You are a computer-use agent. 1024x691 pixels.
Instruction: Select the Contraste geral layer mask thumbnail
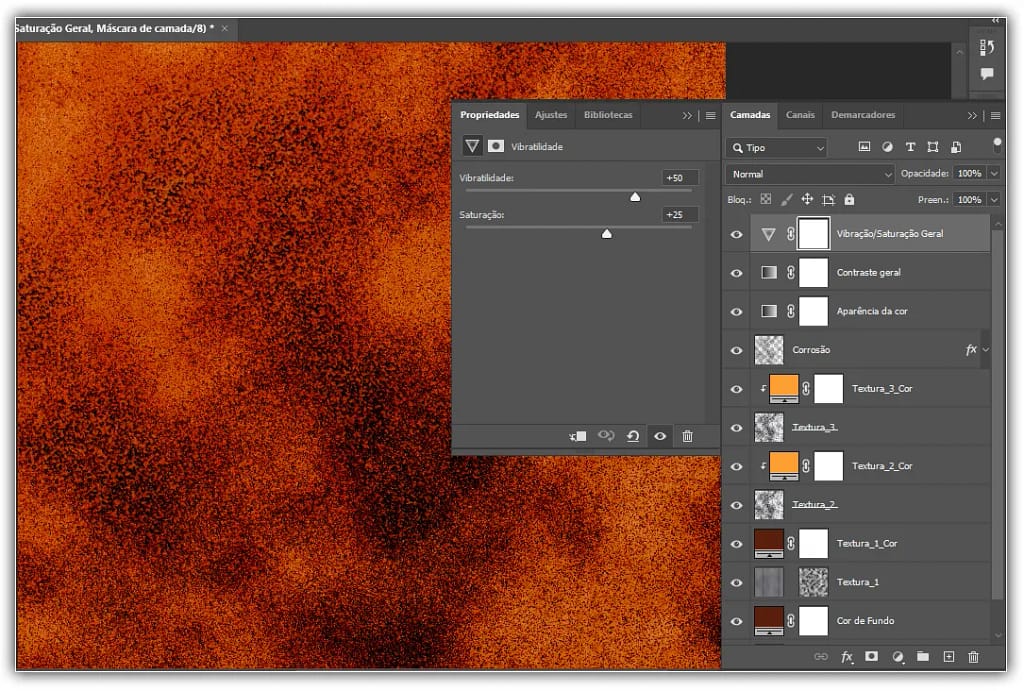point(813,272)
